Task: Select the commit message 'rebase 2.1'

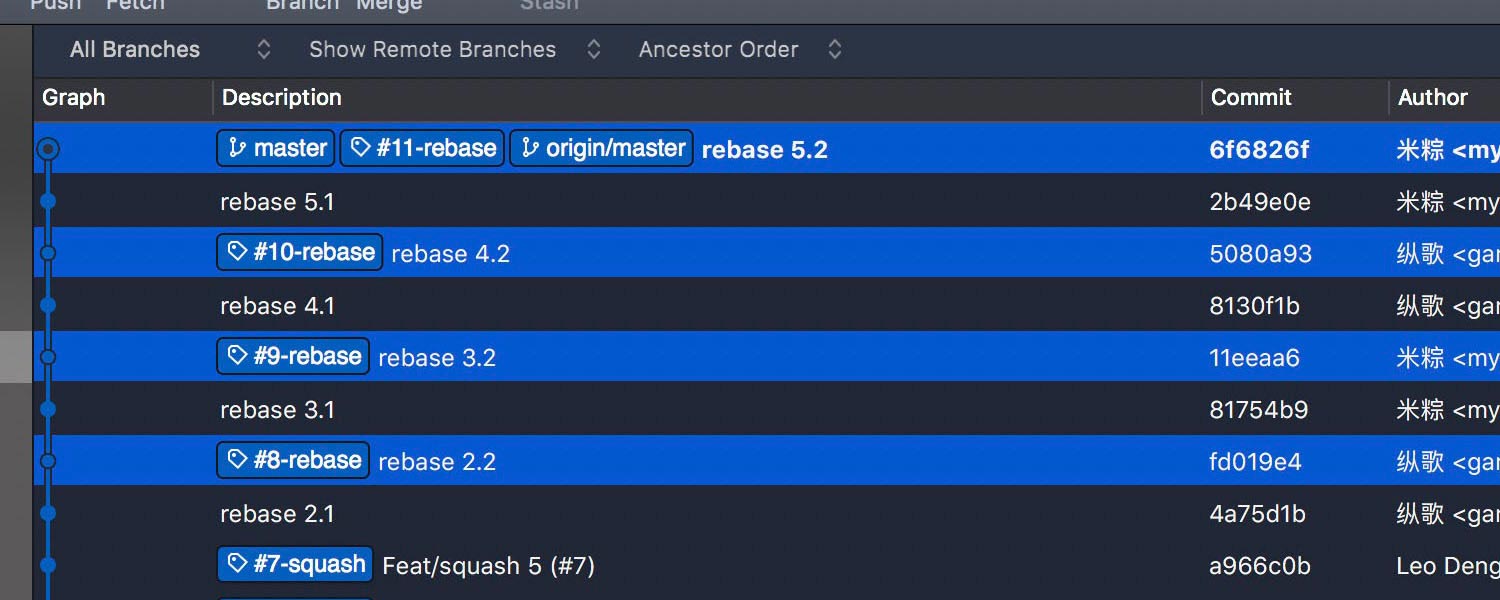Action: coord(277,514)
